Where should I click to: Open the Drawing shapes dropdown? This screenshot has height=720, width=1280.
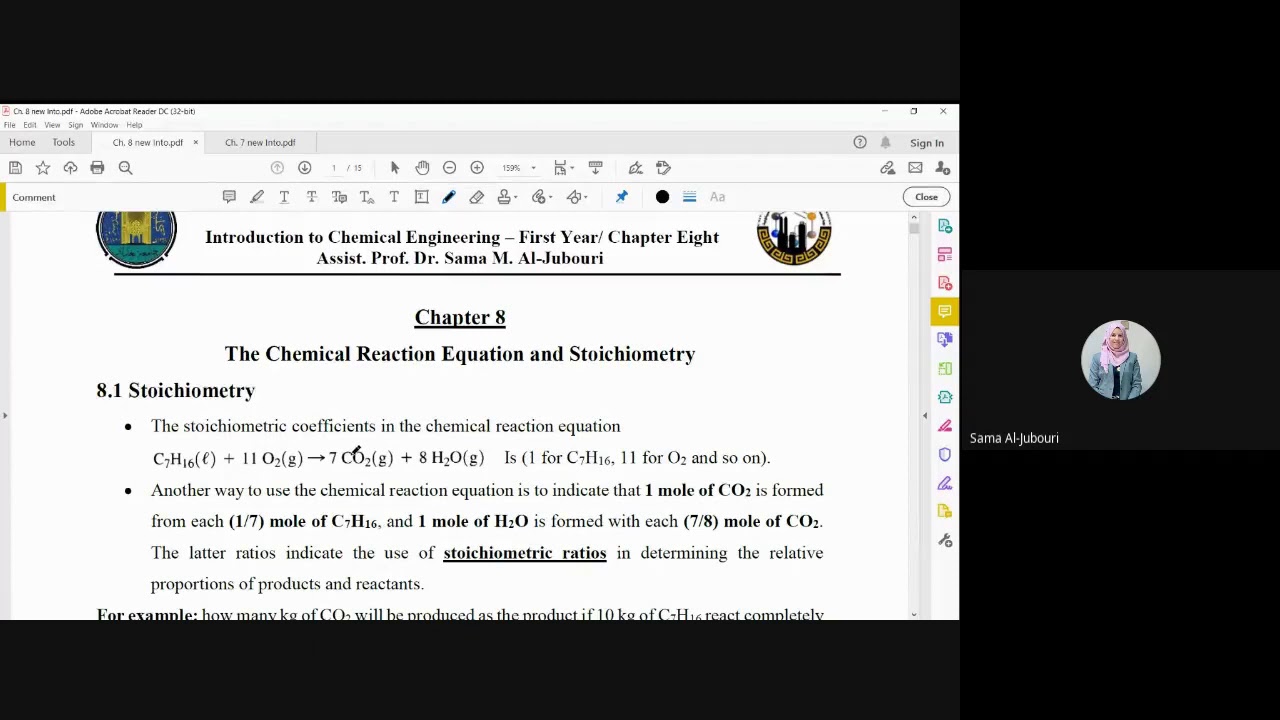[576, 197]
